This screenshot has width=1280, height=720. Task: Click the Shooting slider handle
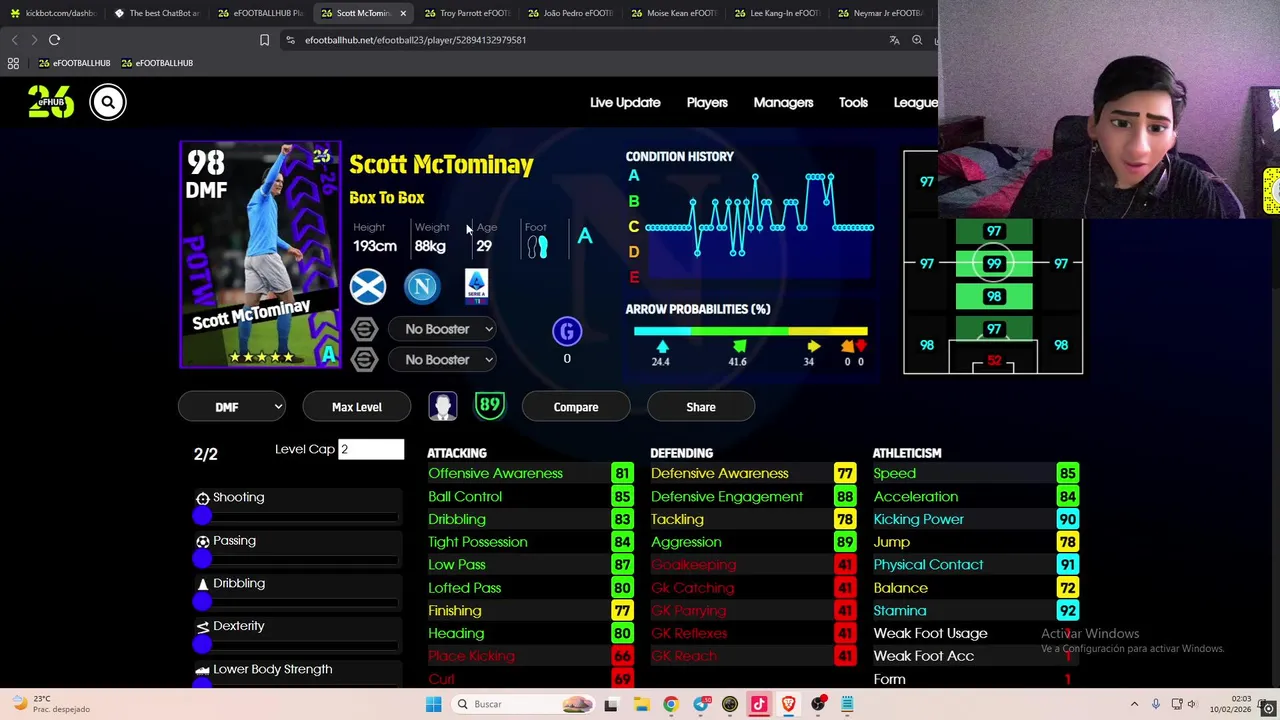[202, 516]
